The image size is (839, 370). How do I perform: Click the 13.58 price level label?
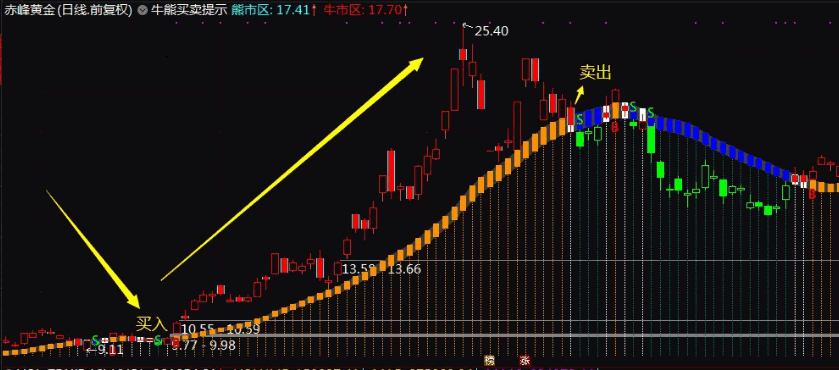[359, 269]
